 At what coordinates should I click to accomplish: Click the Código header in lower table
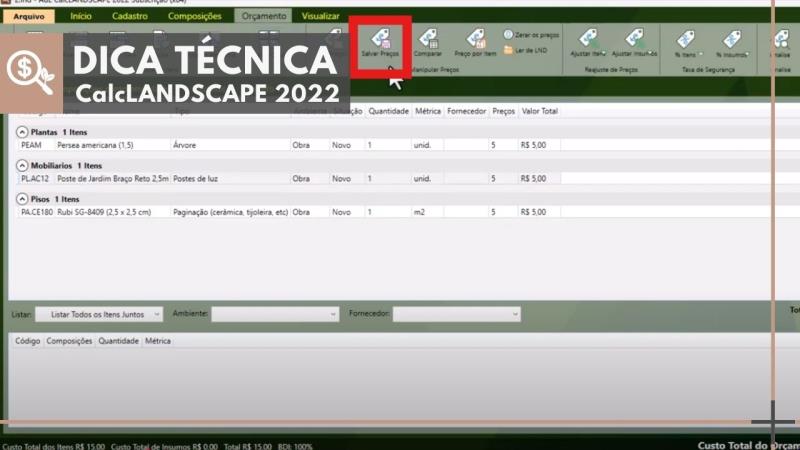tap(27, 341)
